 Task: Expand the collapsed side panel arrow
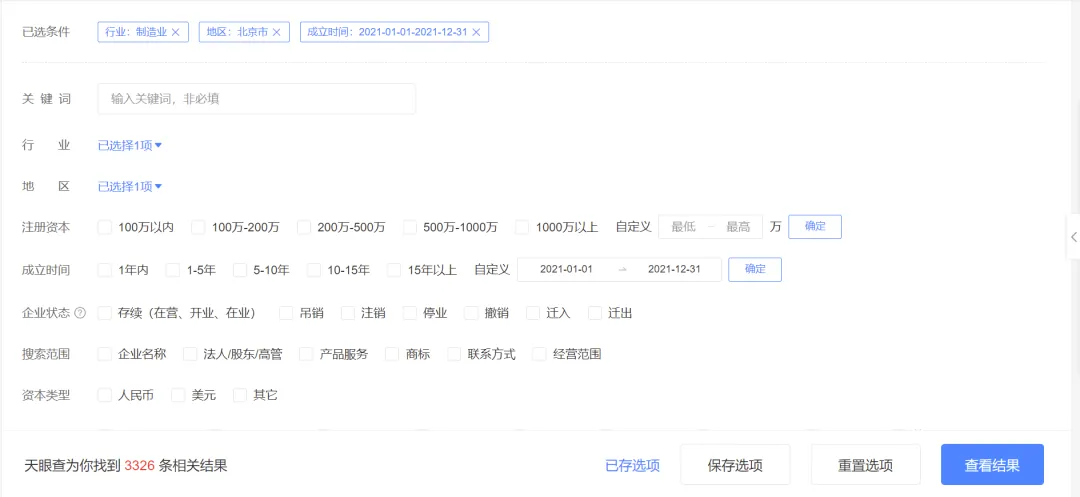coord(1074,237)
